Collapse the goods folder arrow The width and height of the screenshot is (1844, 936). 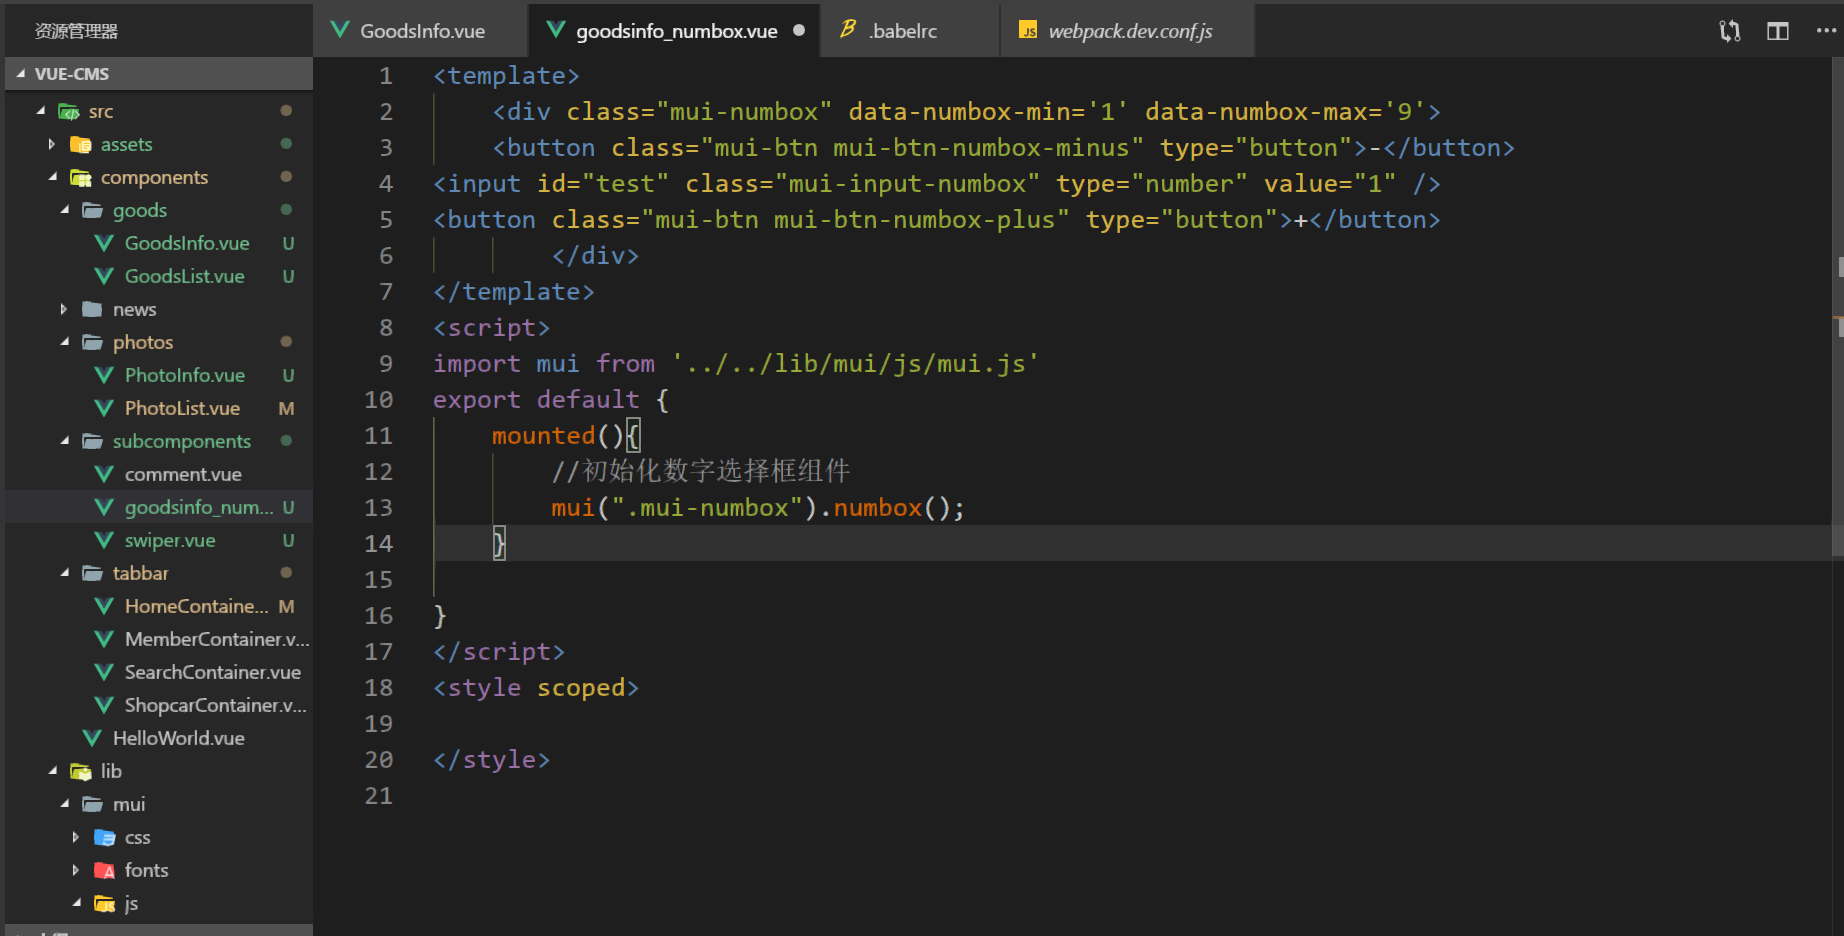65,210
